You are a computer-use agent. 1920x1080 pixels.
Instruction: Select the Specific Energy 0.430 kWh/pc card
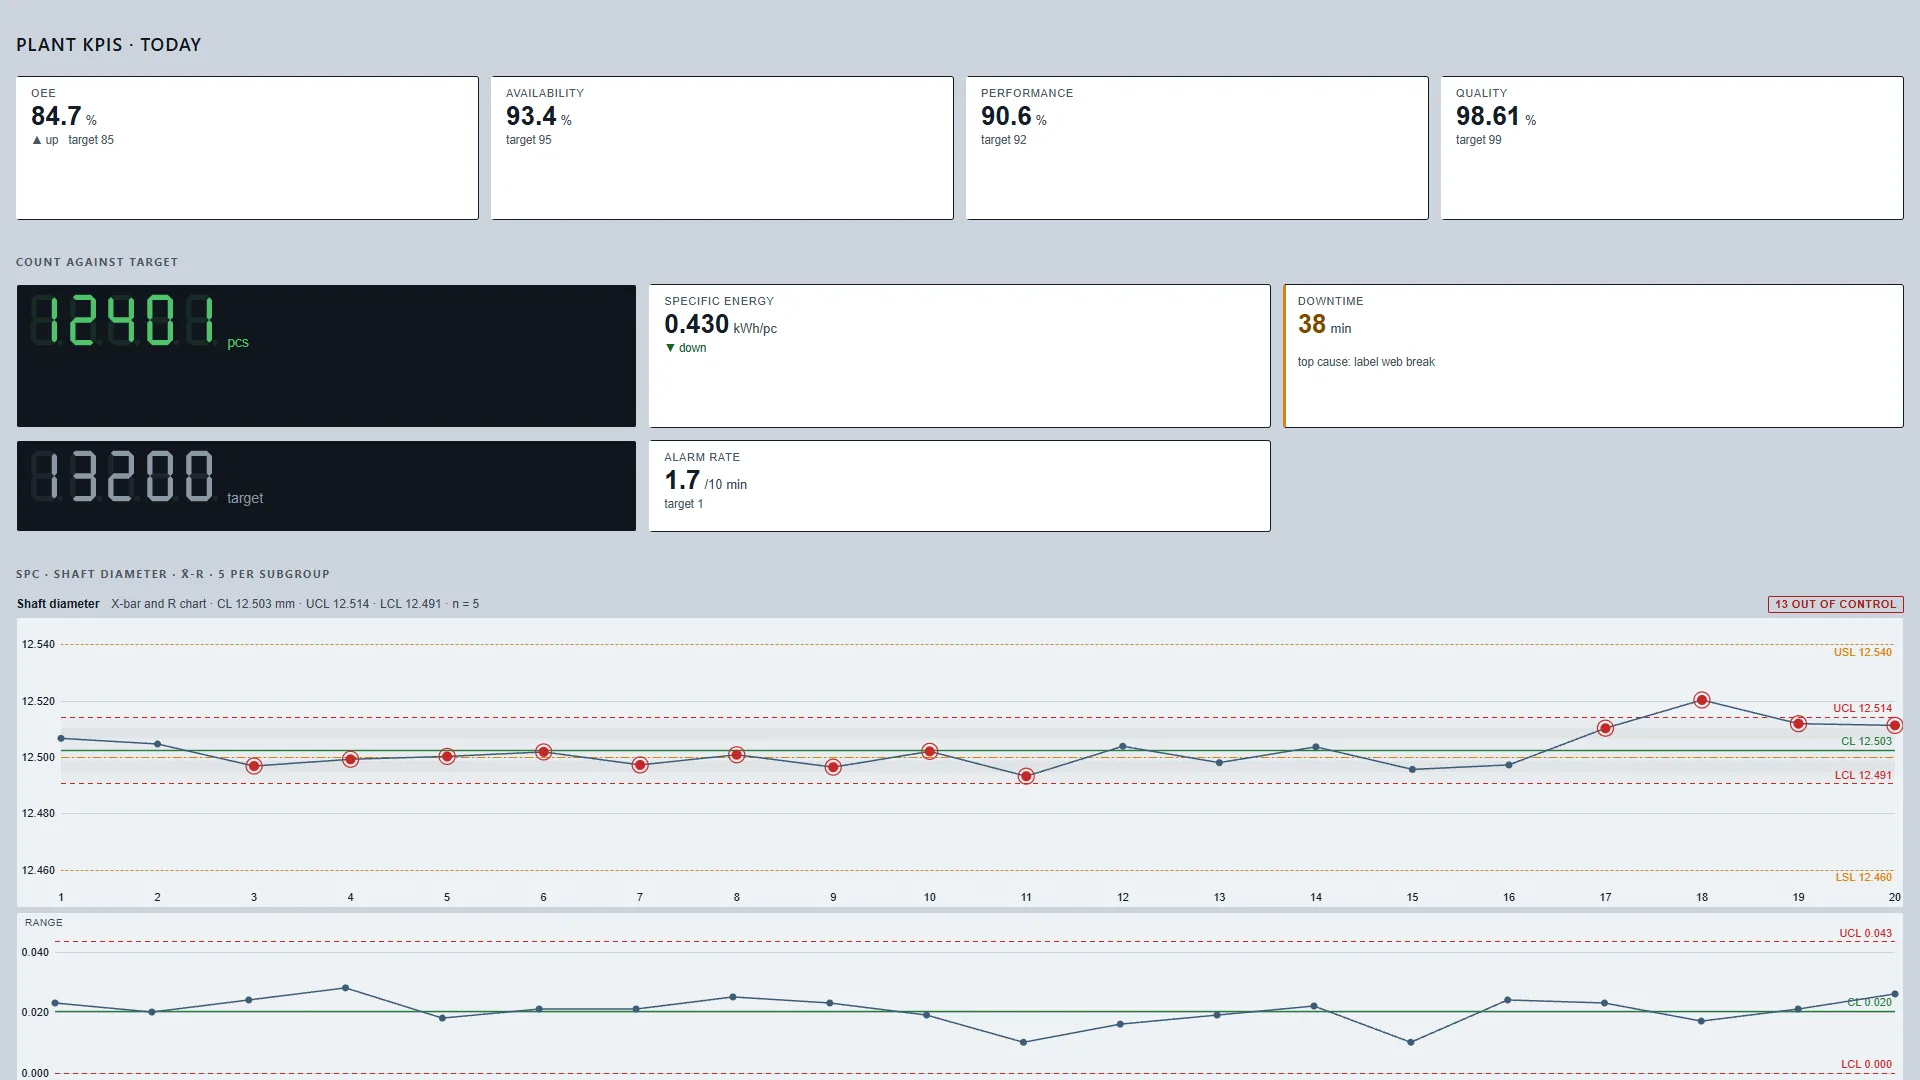coord(960,356)
